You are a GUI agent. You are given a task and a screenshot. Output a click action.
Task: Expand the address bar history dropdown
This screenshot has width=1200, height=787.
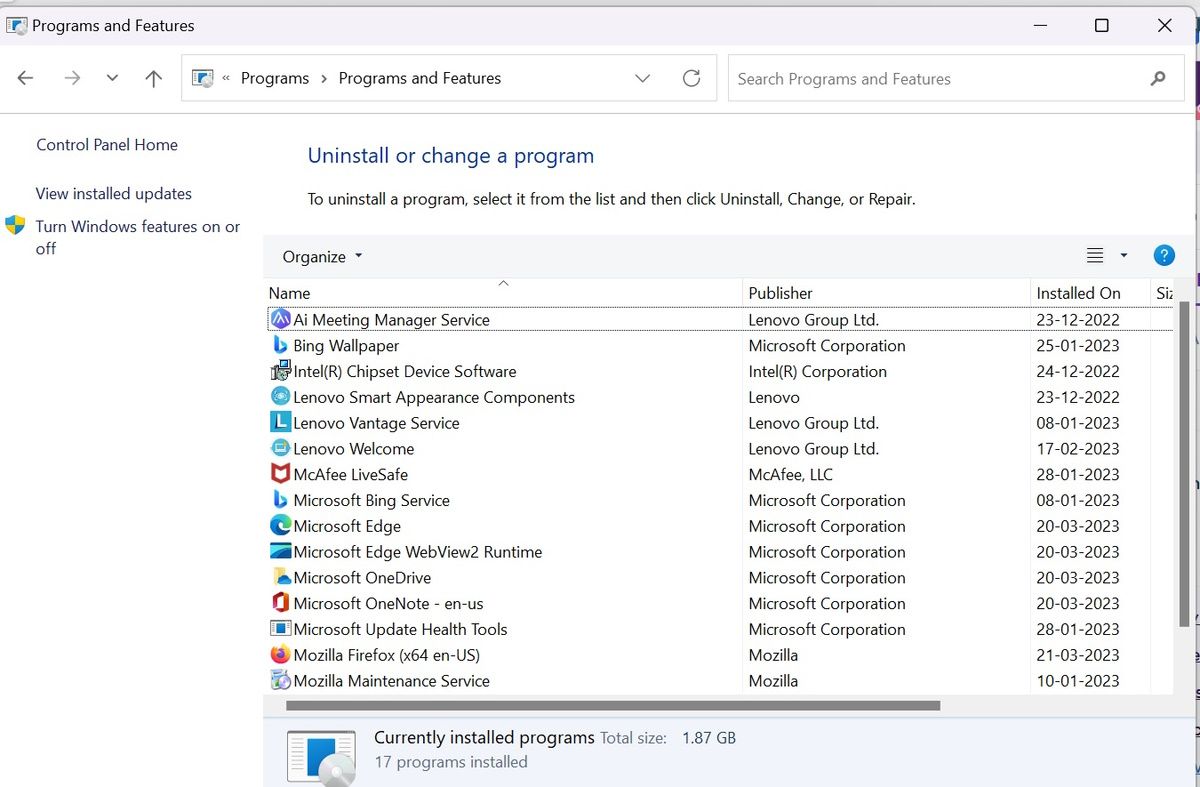643,78
